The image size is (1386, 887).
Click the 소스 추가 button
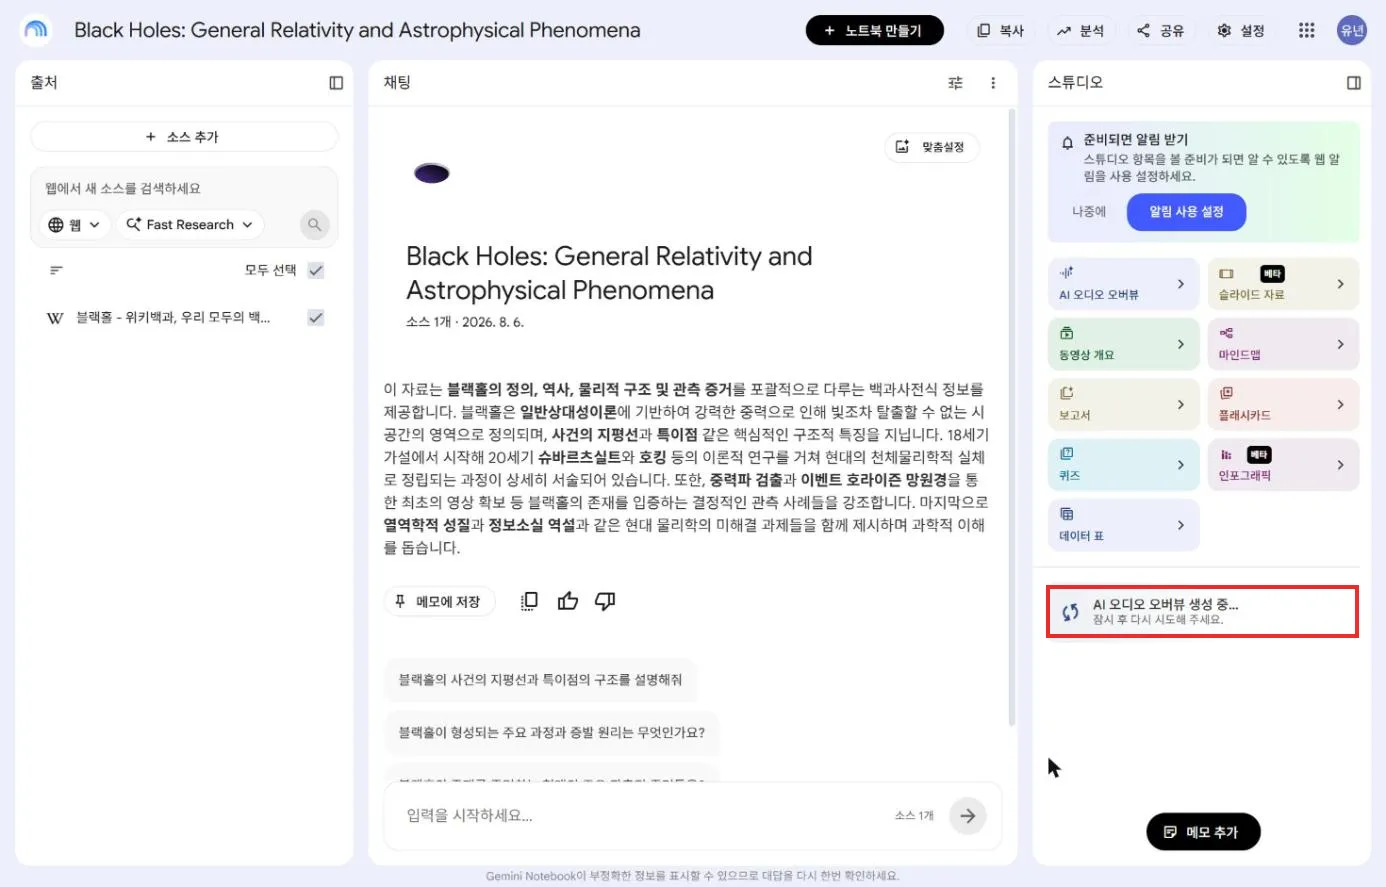point(184,137)
